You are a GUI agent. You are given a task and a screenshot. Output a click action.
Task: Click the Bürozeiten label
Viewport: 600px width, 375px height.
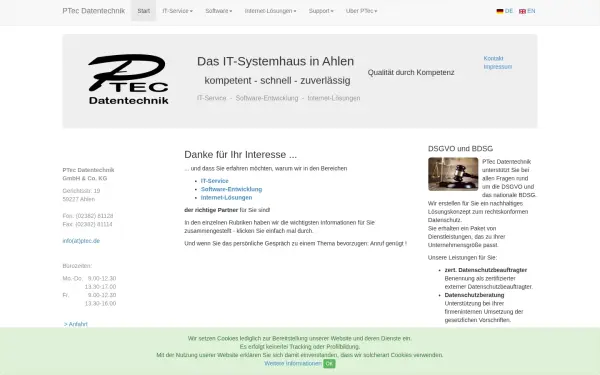(x=77, y=266)
